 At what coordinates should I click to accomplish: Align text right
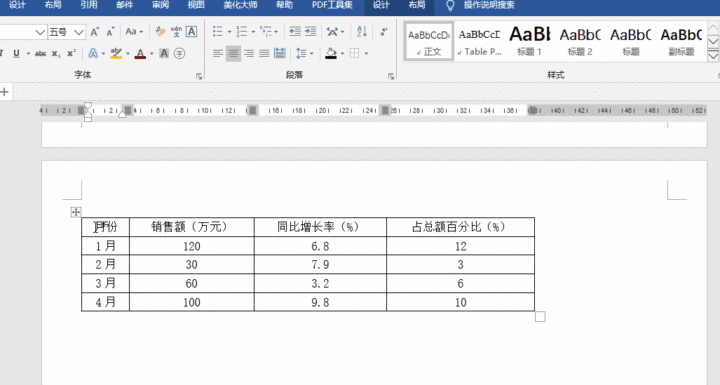[248, 53]
